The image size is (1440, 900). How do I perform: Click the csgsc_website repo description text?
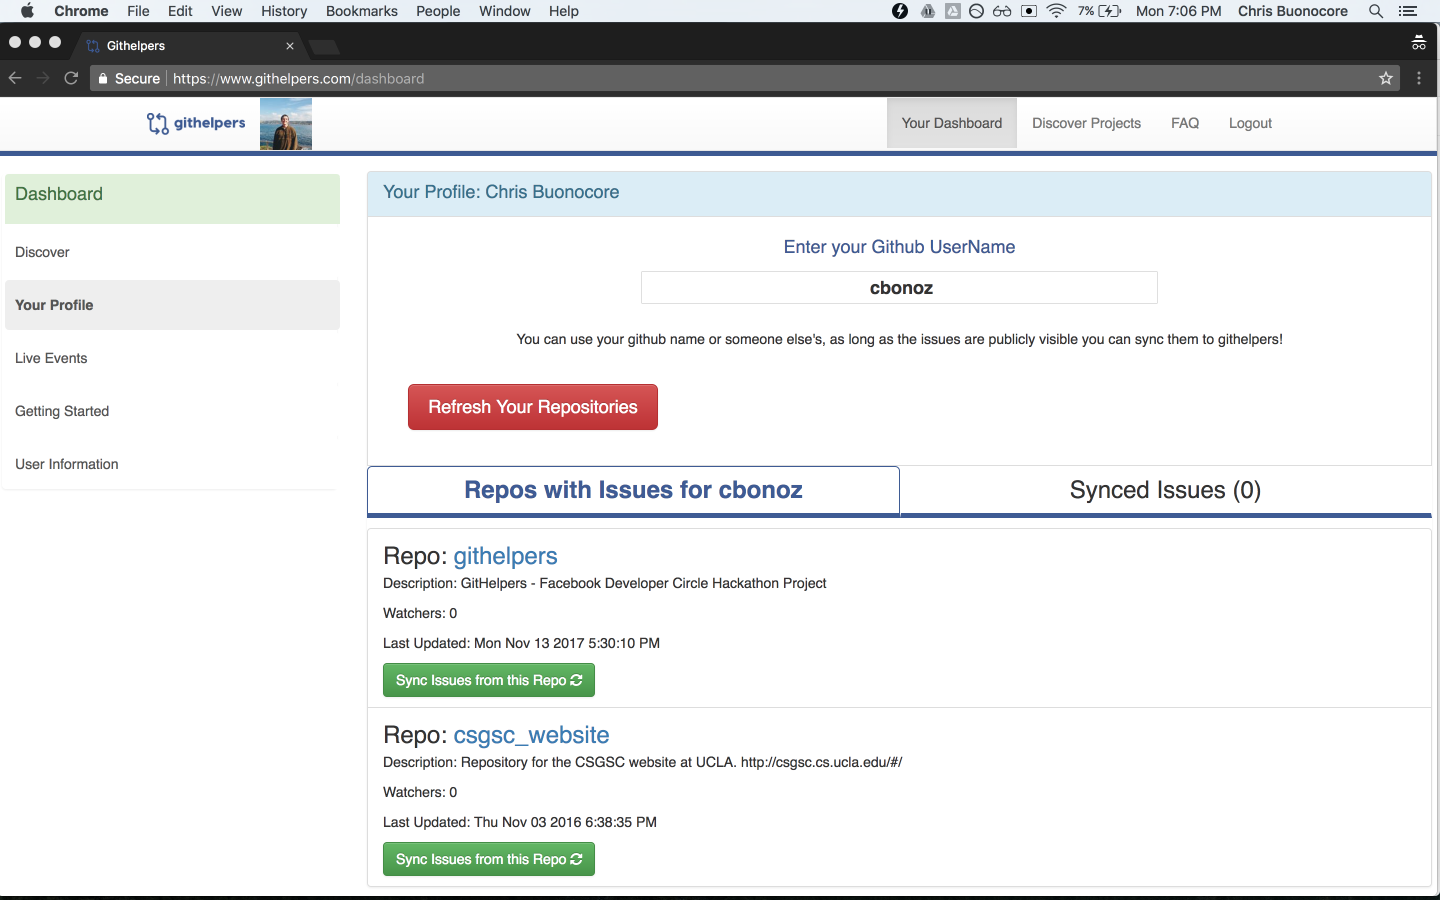tap(642, 762)
